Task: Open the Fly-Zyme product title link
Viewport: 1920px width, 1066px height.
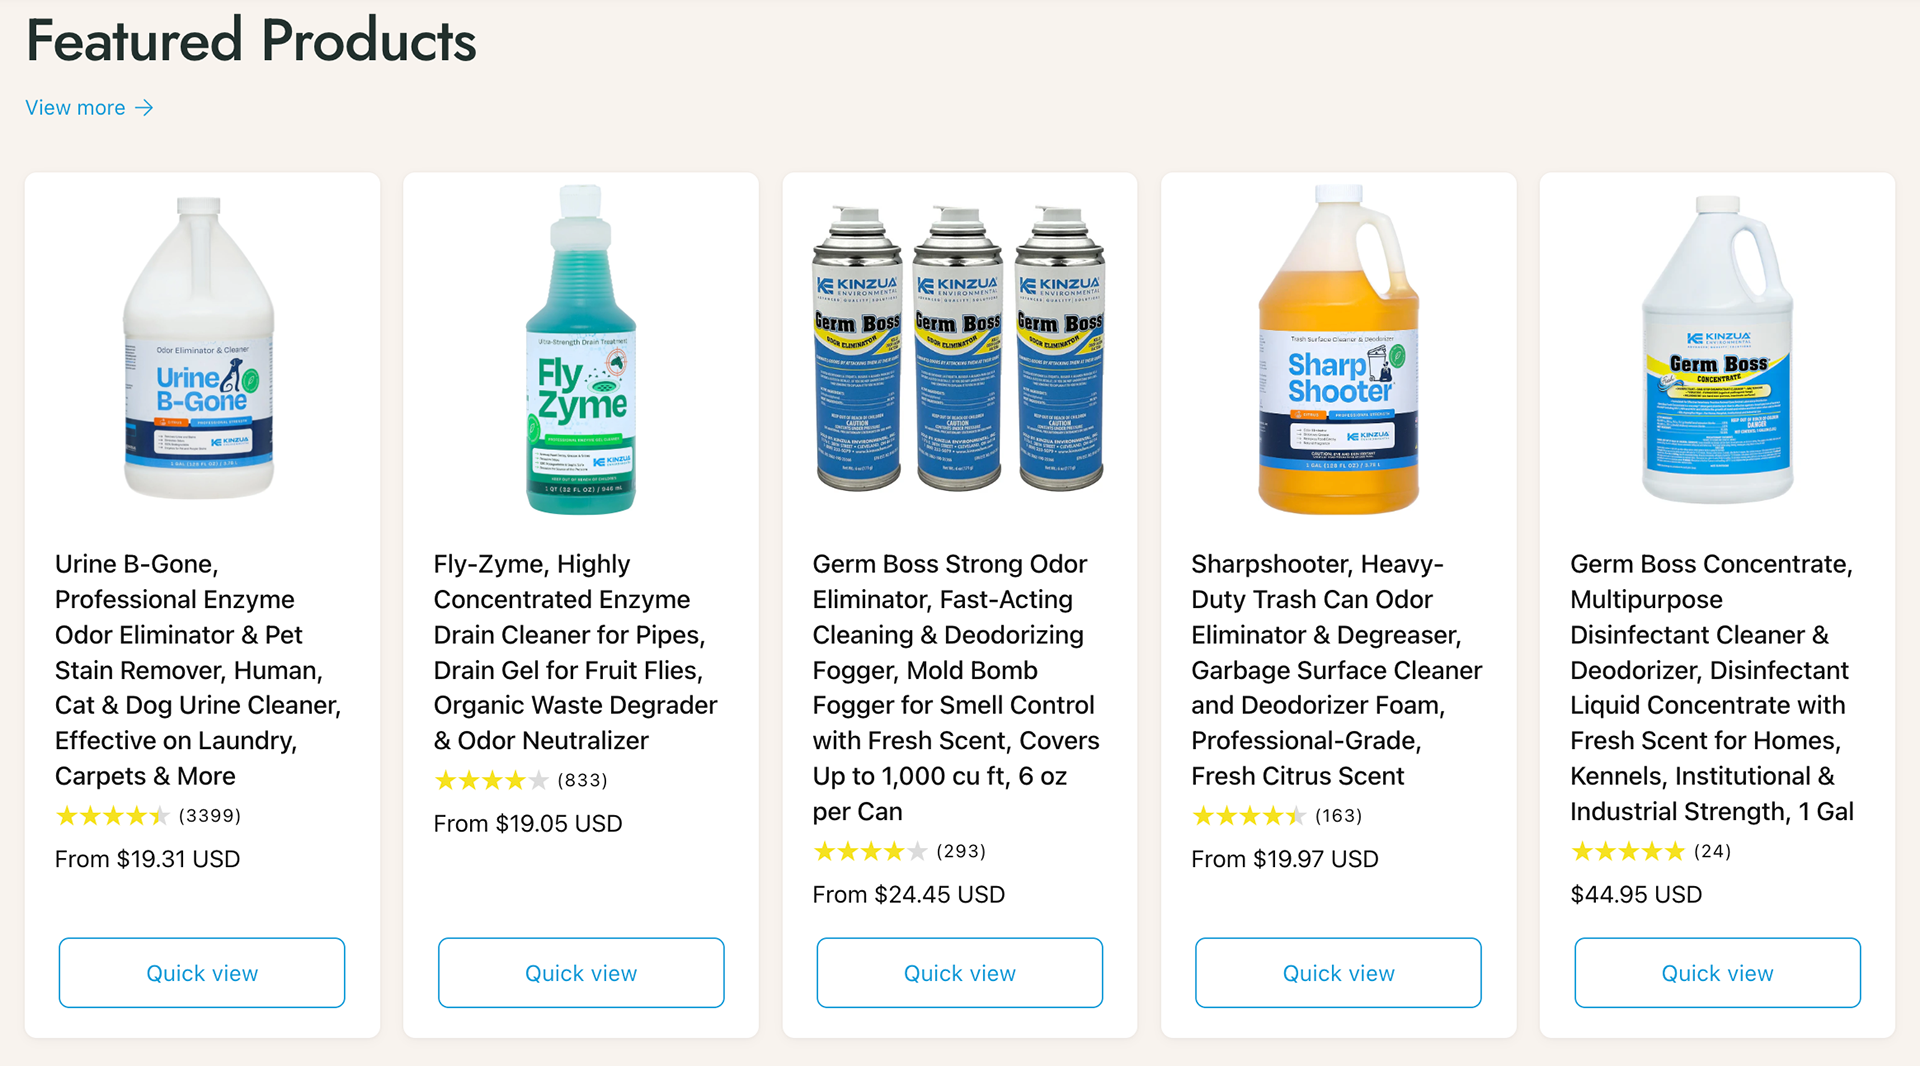Action: pyautogui.click(x=575, y=652)
